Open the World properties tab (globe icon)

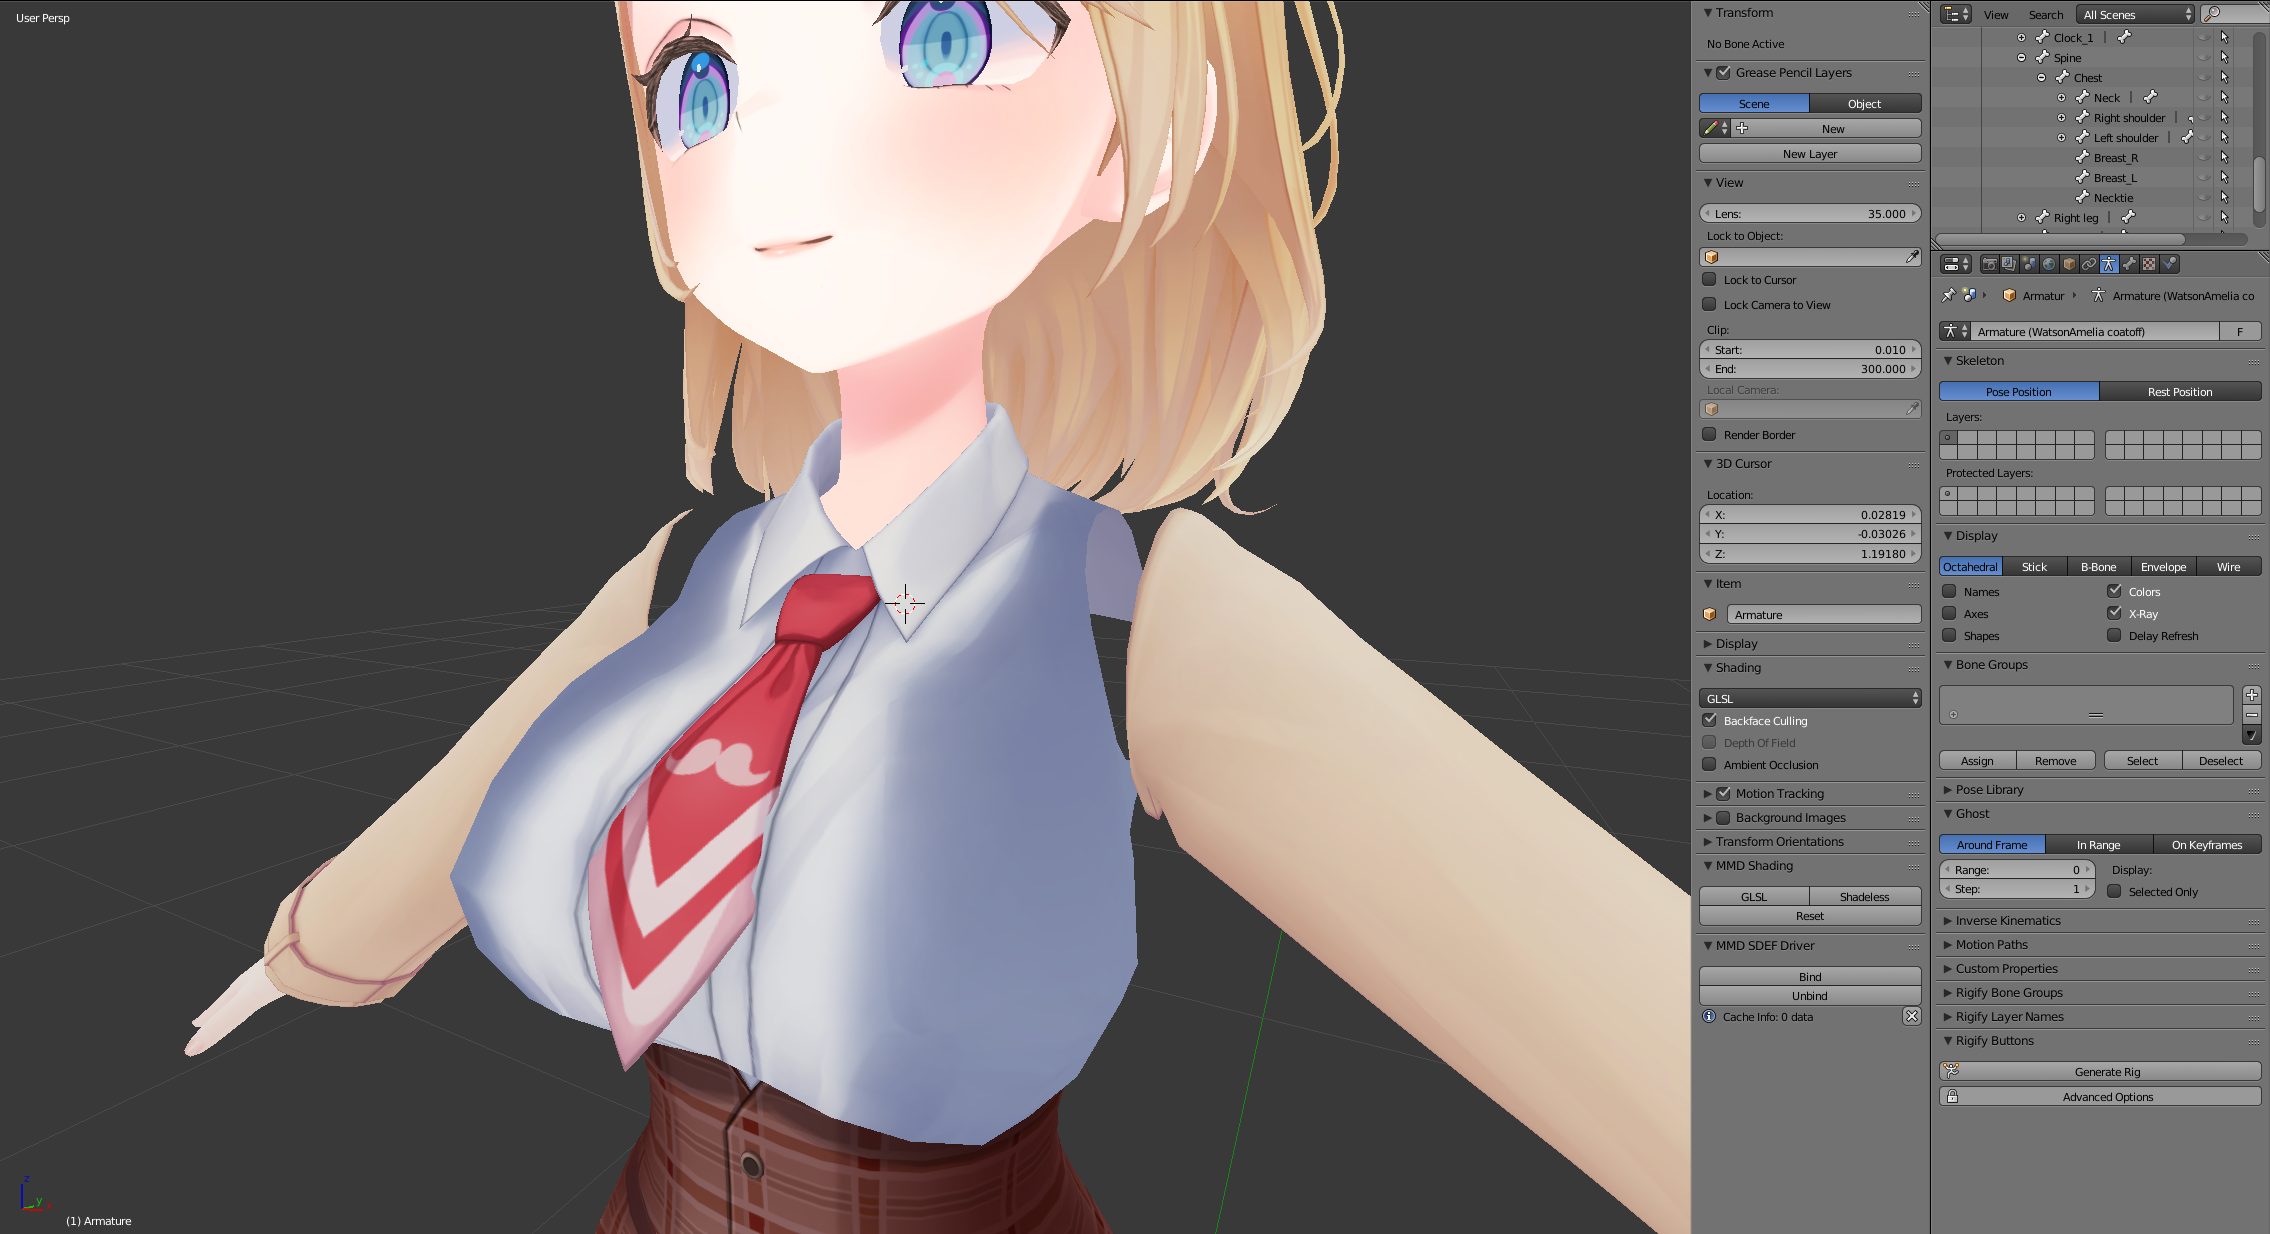click(x=2049, y=264)
